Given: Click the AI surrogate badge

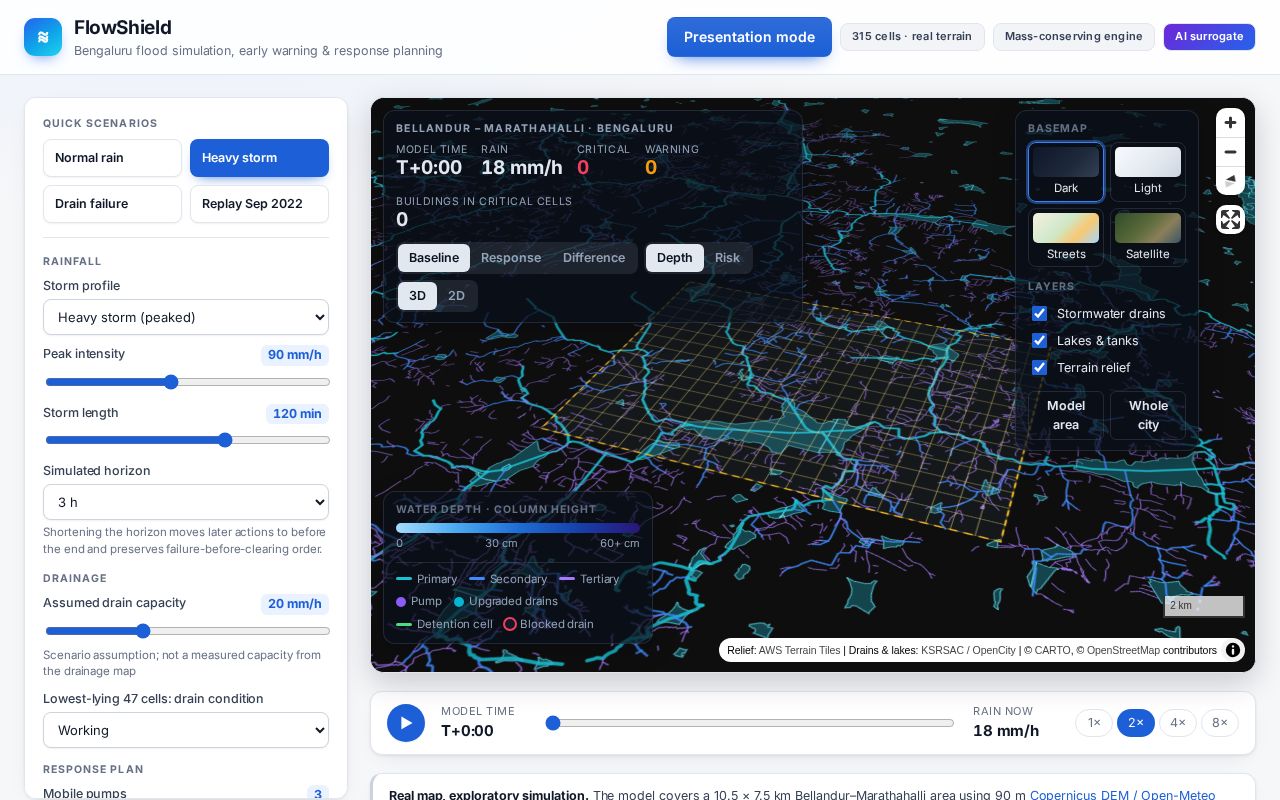Looking at the screenshot, I should click(x=1209, y=37).
